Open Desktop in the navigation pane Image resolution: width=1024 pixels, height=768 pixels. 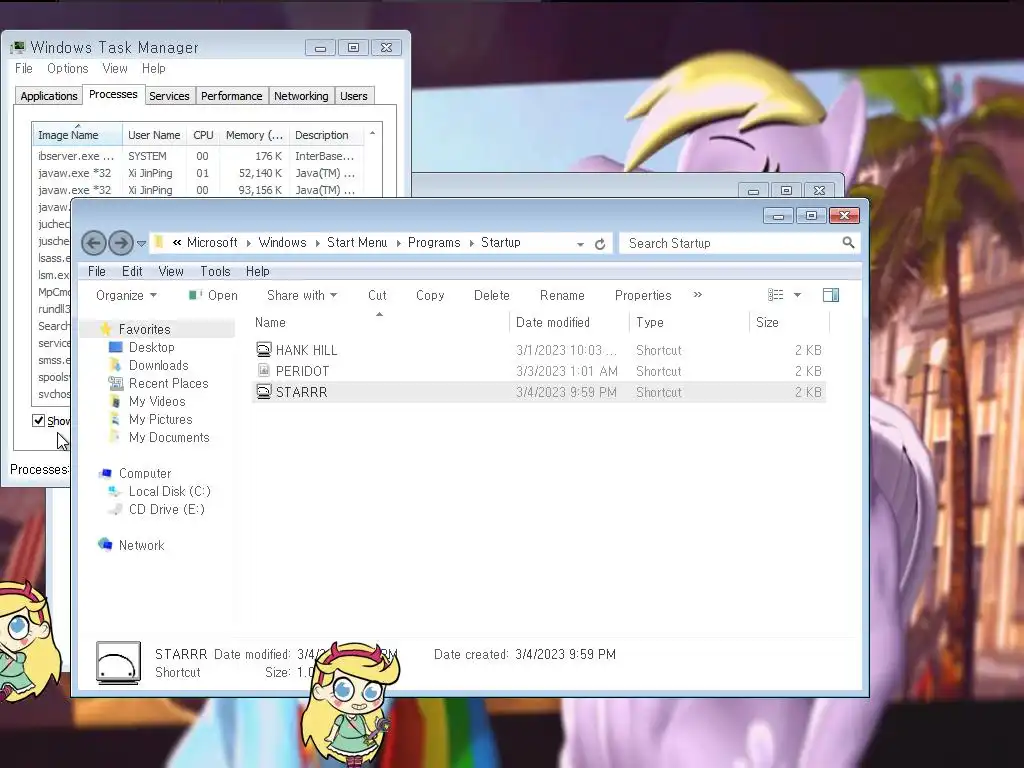point(152,347)
